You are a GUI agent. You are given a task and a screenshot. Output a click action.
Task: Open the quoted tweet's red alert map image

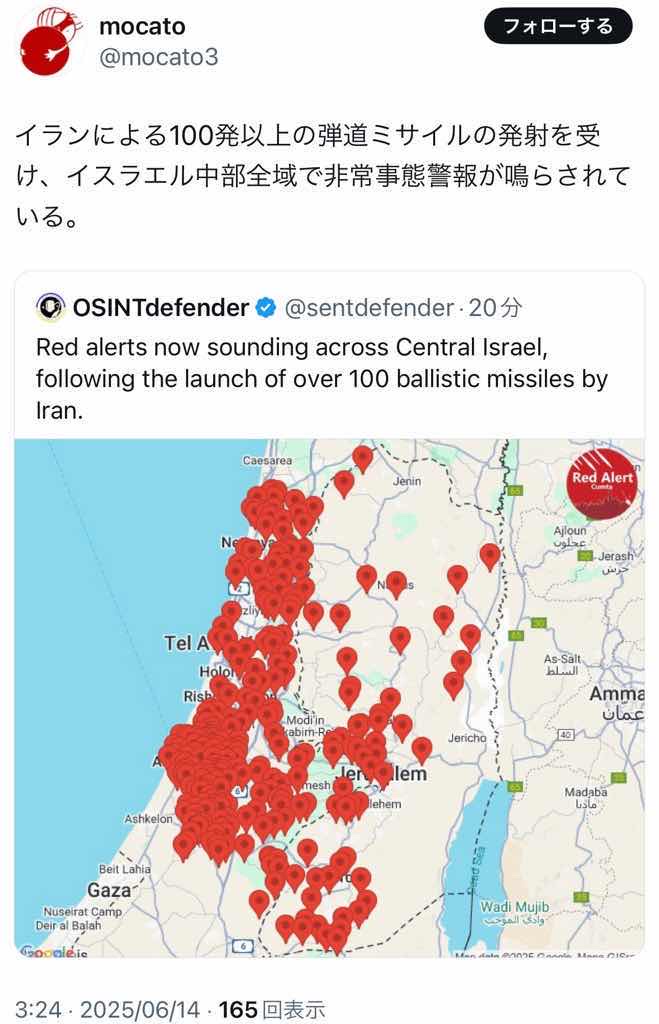[x=329, y=698]
